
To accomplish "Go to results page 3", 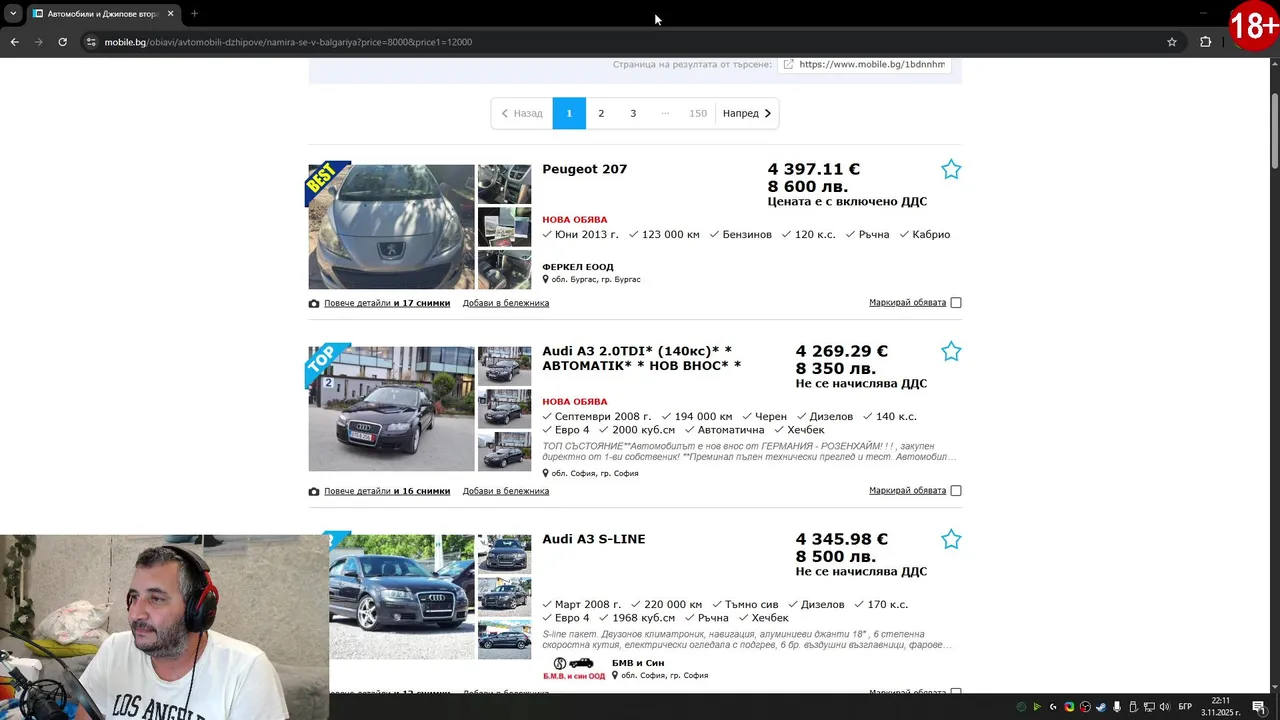I will point(633,113).
